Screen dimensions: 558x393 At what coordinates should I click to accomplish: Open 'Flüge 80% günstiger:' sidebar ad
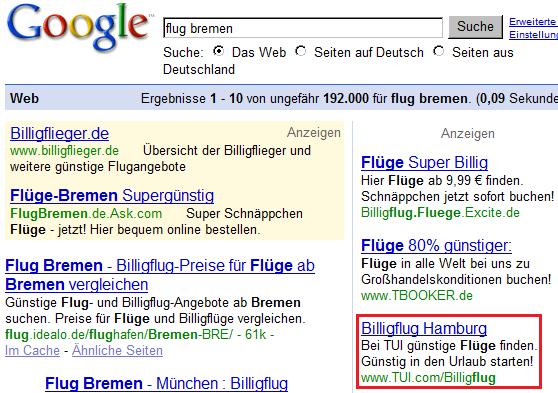click(436, 245)
